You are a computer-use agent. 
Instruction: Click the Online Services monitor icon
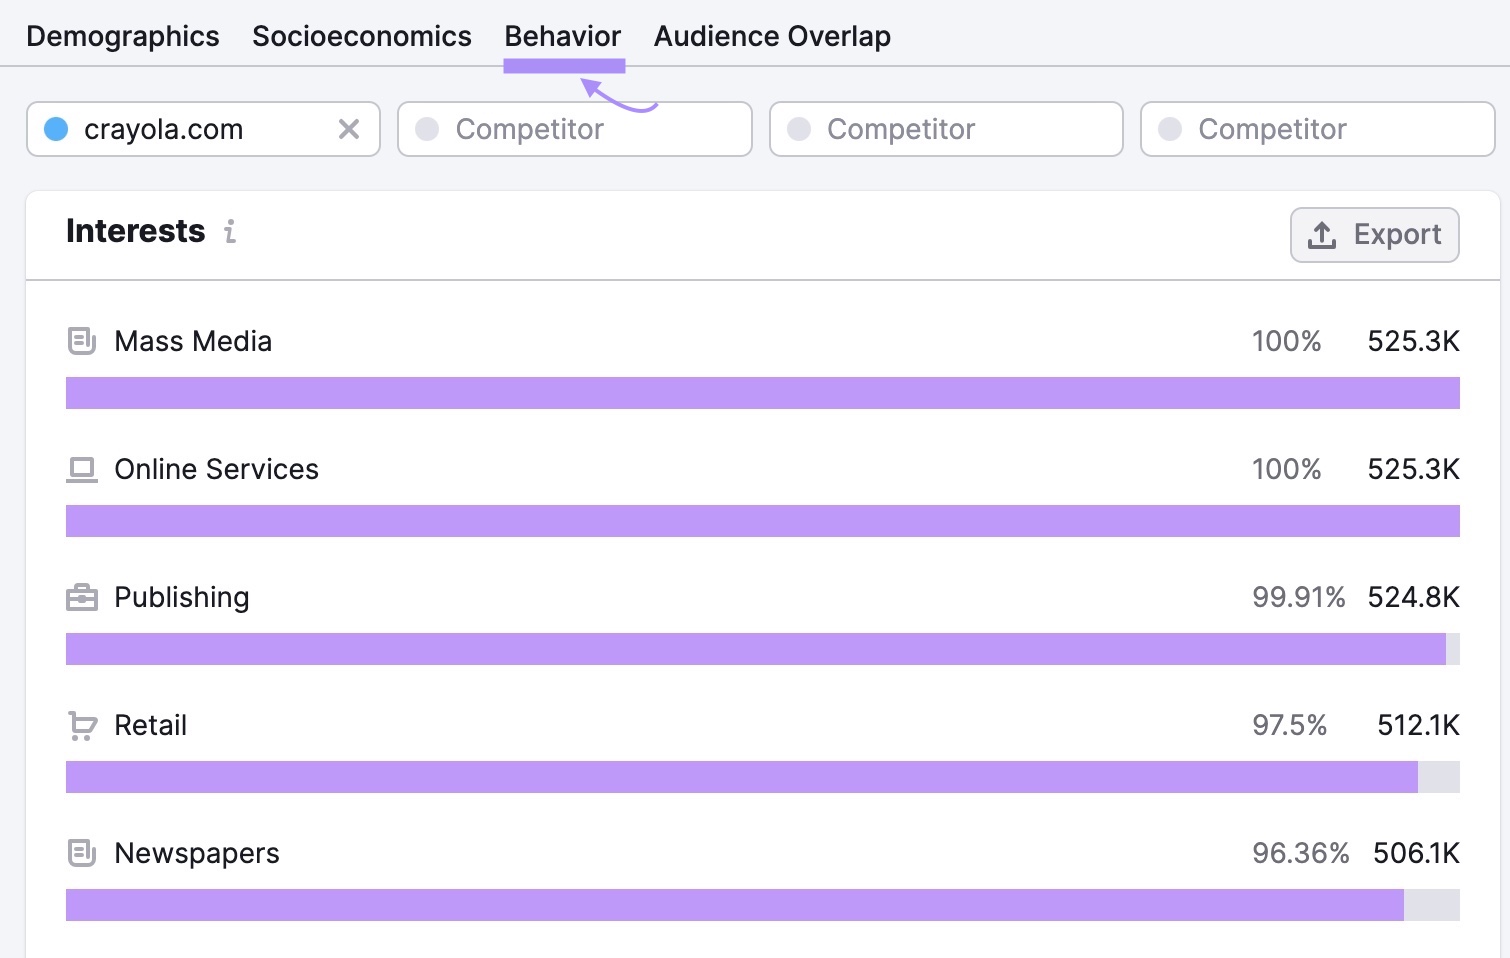tap(81, 468)
